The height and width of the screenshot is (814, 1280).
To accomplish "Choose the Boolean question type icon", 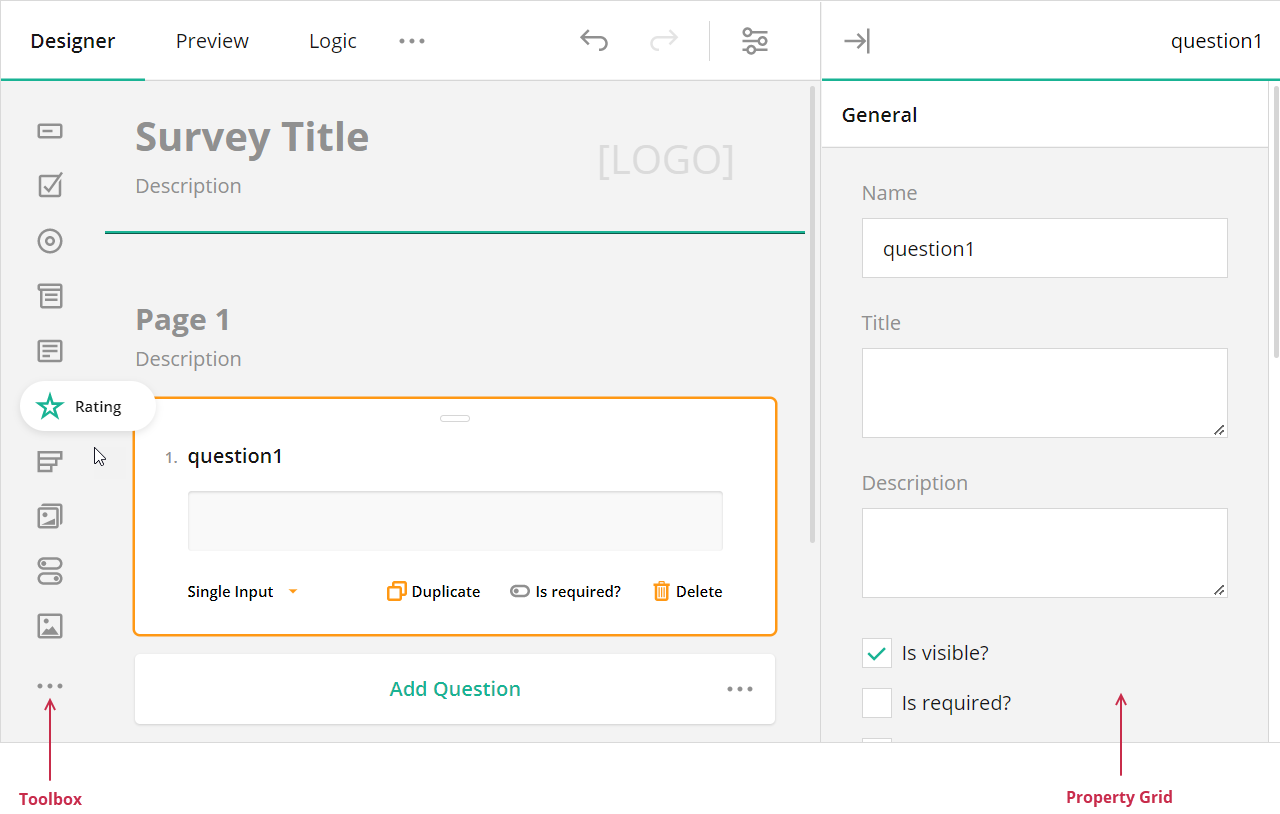I will pos(49,571).
